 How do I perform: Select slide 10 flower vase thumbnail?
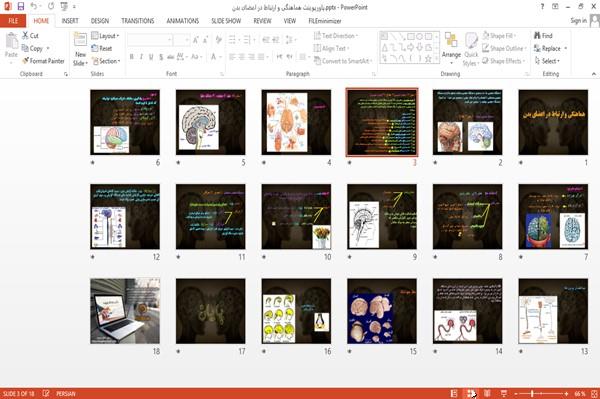pyautogui.click(x=296, y=217)
